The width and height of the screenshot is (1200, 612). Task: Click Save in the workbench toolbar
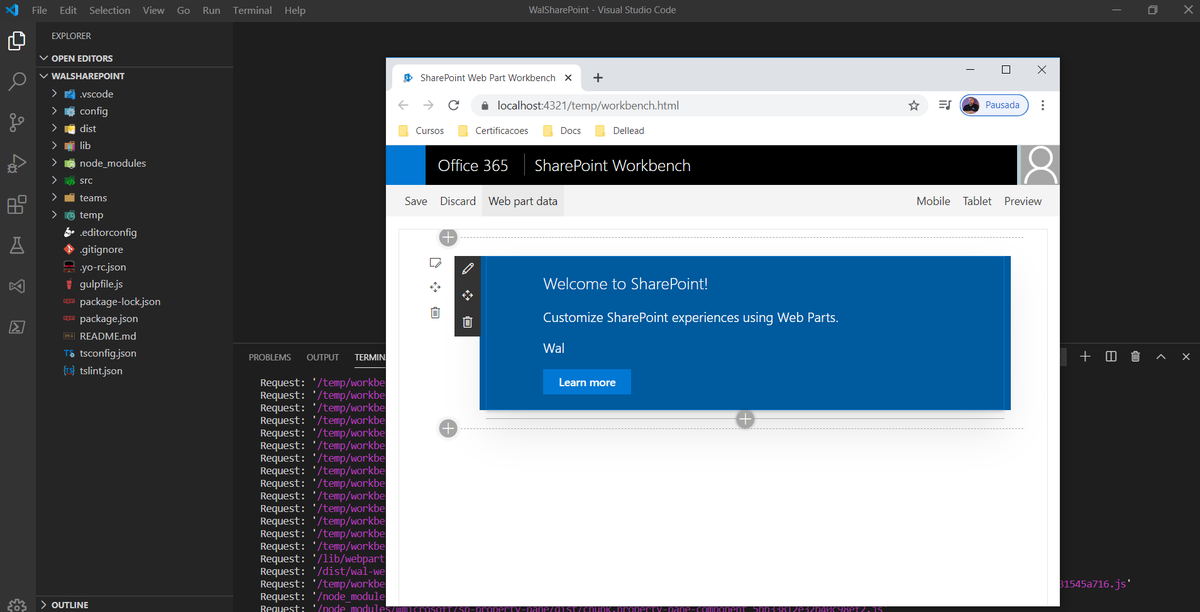[x=416, y=201]
